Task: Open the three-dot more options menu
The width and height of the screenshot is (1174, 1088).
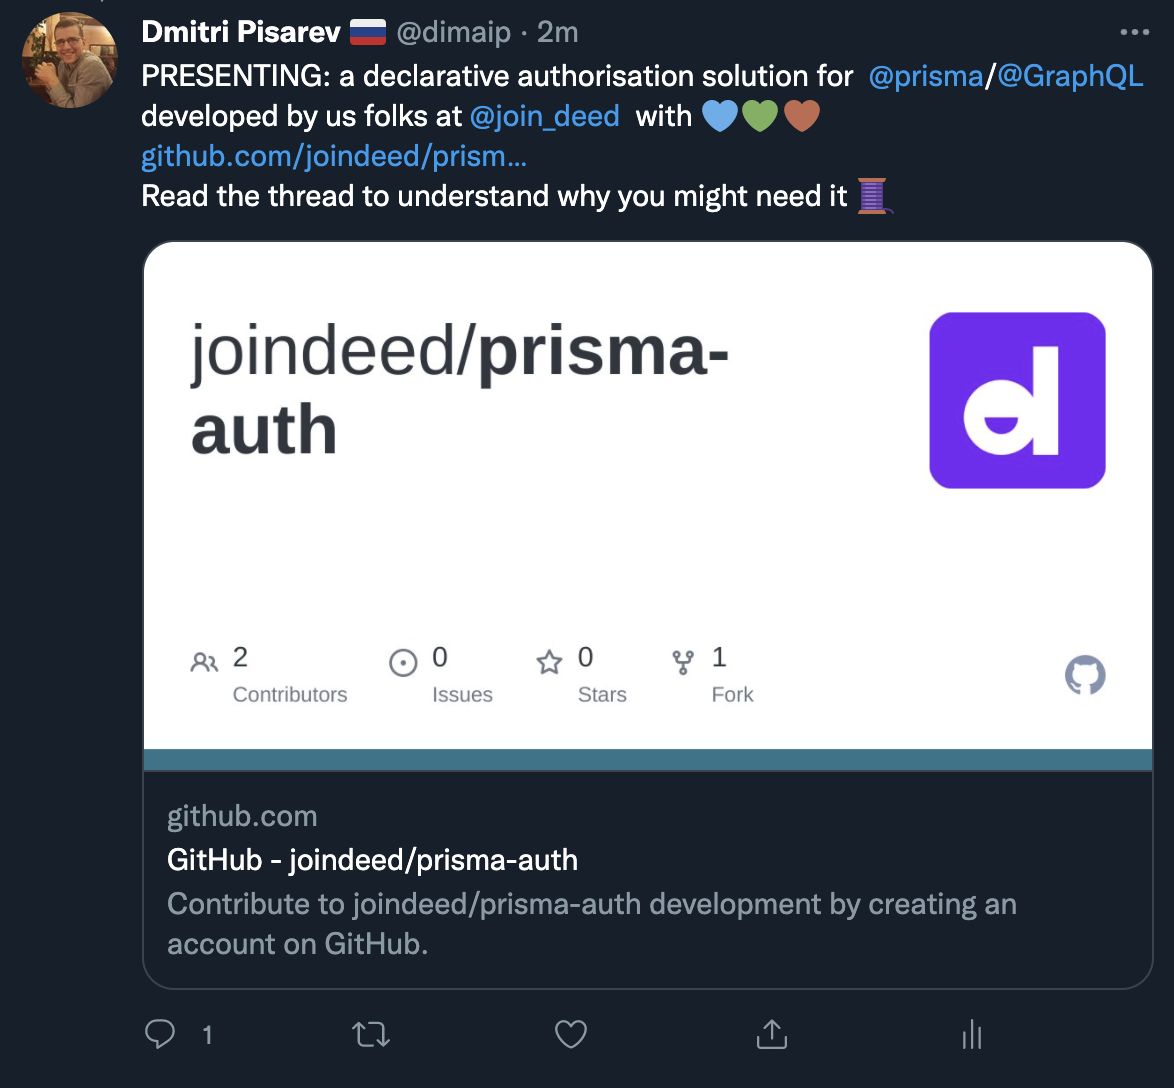Action: (x=1135, y=32)
